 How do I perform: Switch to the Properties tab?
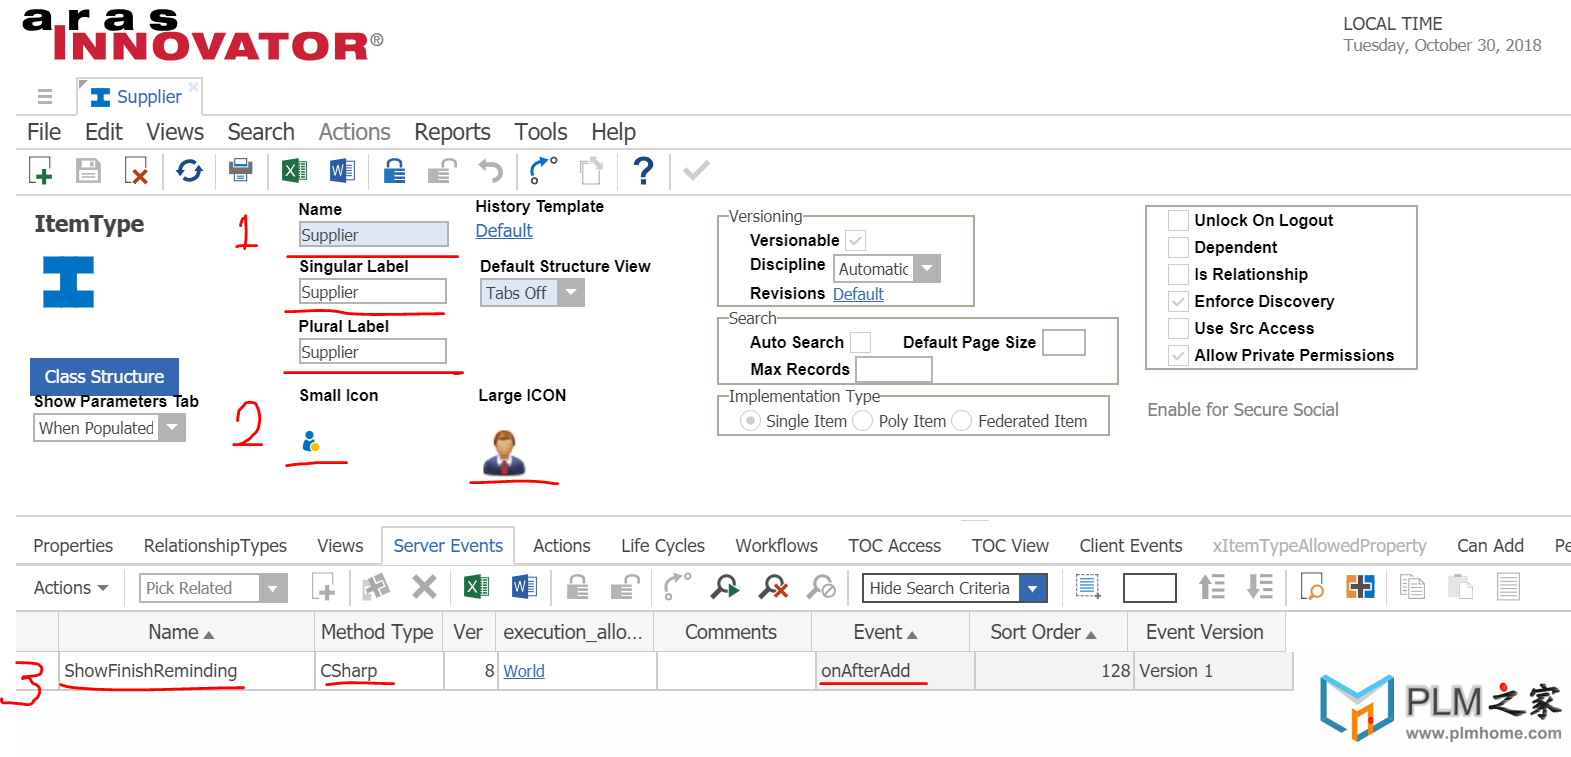tap(73, 546)
